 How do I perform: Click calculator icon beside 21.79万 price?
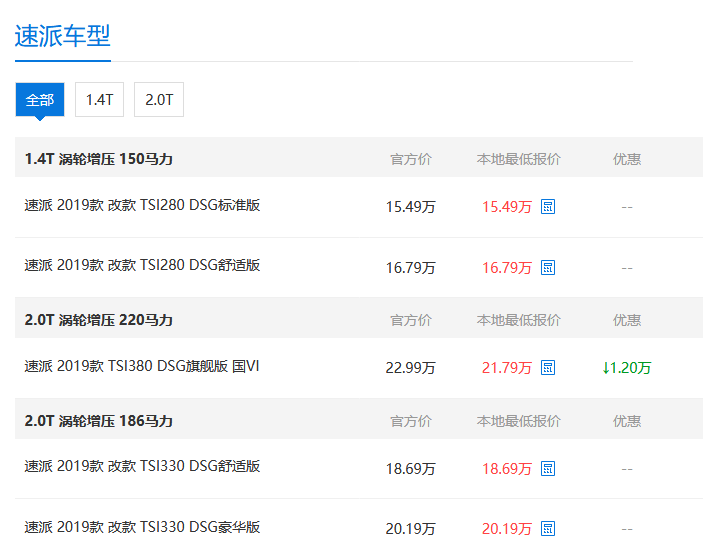(548, 368)
